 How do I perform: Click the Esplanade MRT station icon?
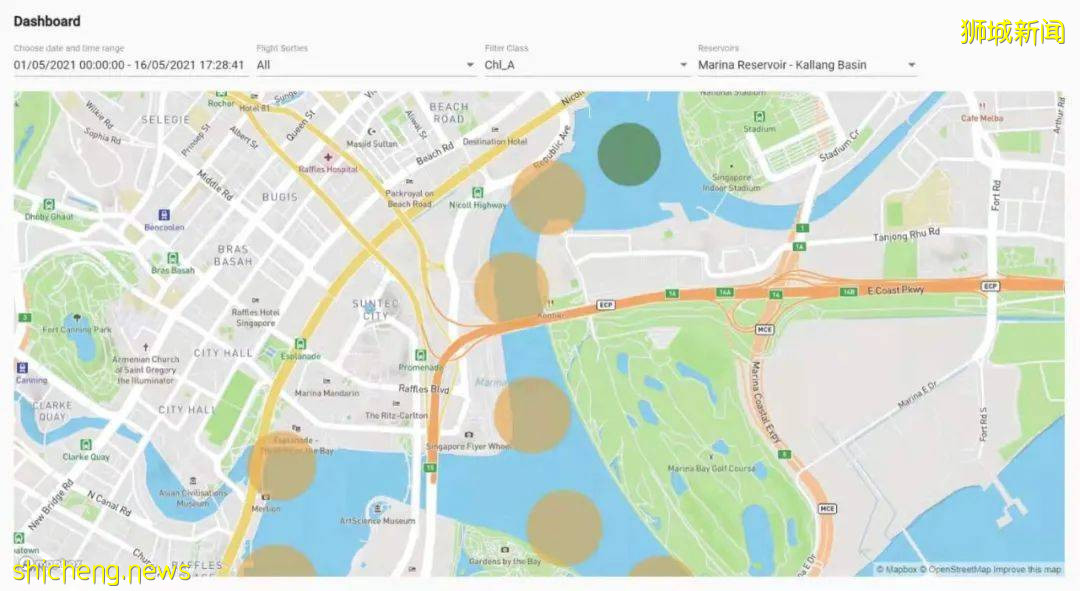pyautogui.click(x=300, y=343)
